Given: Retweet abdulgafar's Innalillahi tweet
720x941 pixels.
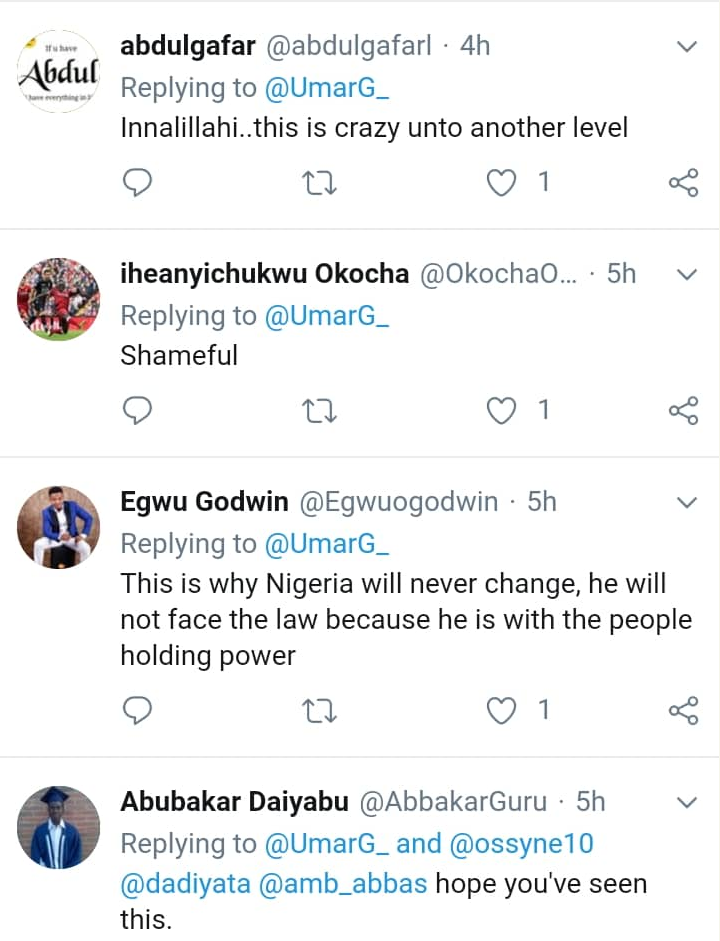Looking at the screenshot, I should pyautogui.click(x=320, y=182).
